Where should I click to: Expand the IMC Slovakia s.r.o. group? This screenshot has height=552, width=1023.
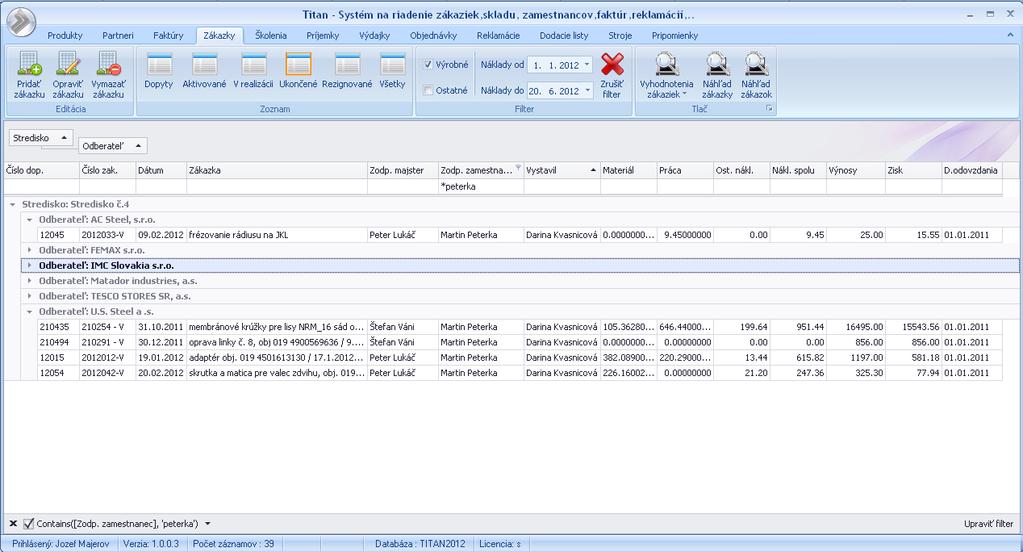(29, 266)
